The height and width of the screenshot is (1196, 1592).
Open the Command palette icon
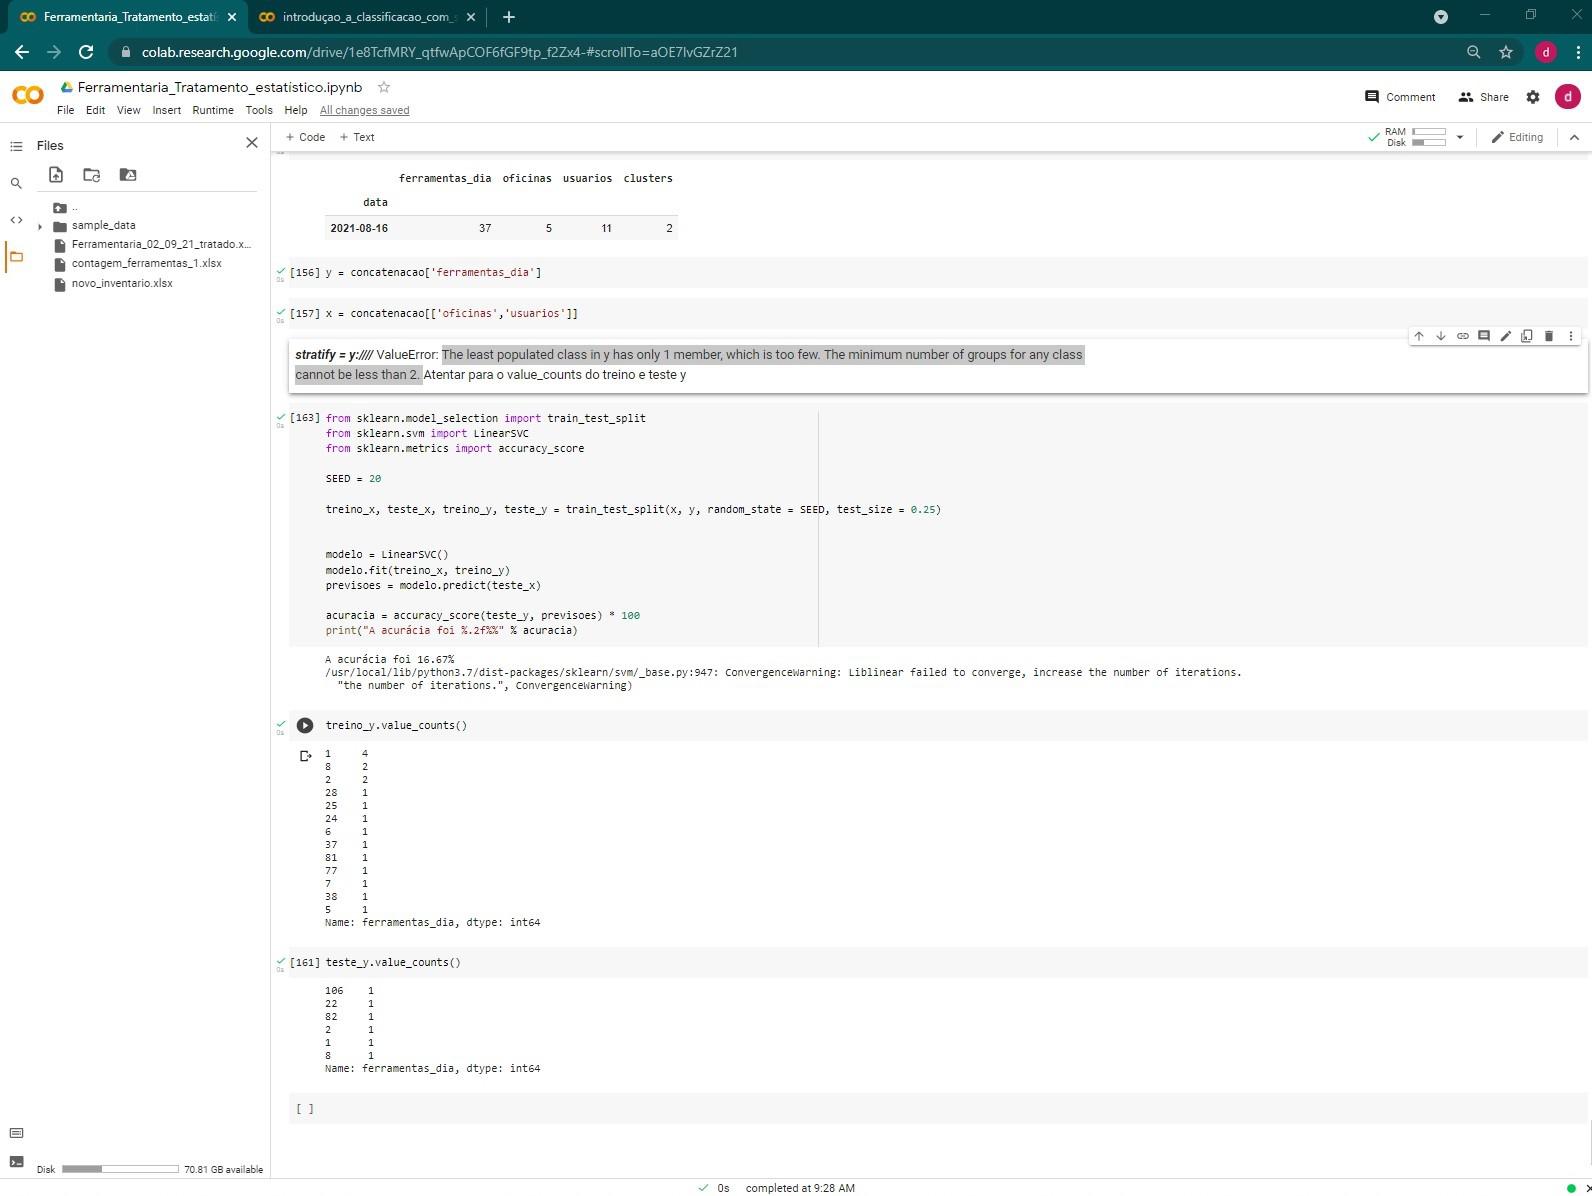(16, 1133)
